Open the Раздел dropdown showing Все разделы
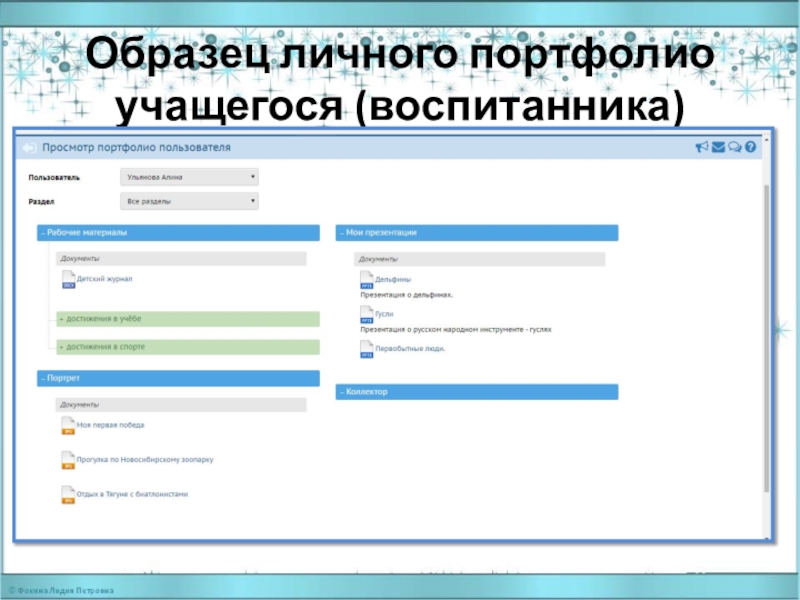The image size is (800, 600). (x=189, y=201)
